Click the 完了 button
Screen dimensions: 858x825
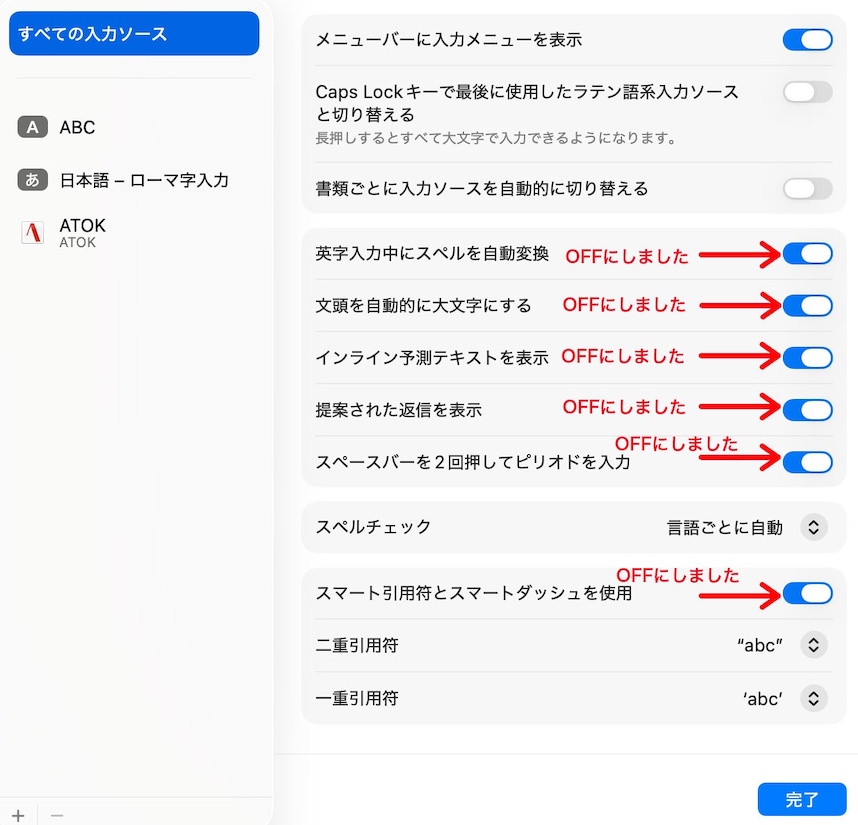coord(802,799)
